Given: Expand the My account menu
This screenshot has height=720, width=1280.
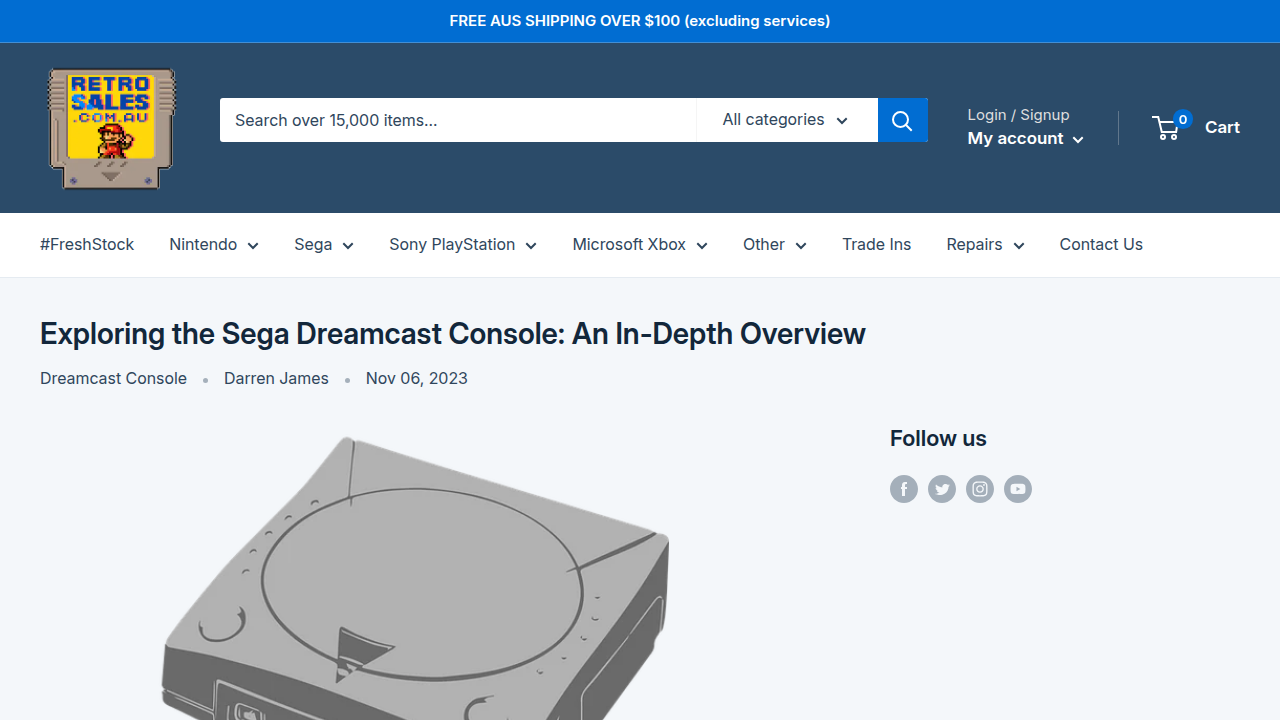Looking at the screenshot, I should [x=1025, y=139].
